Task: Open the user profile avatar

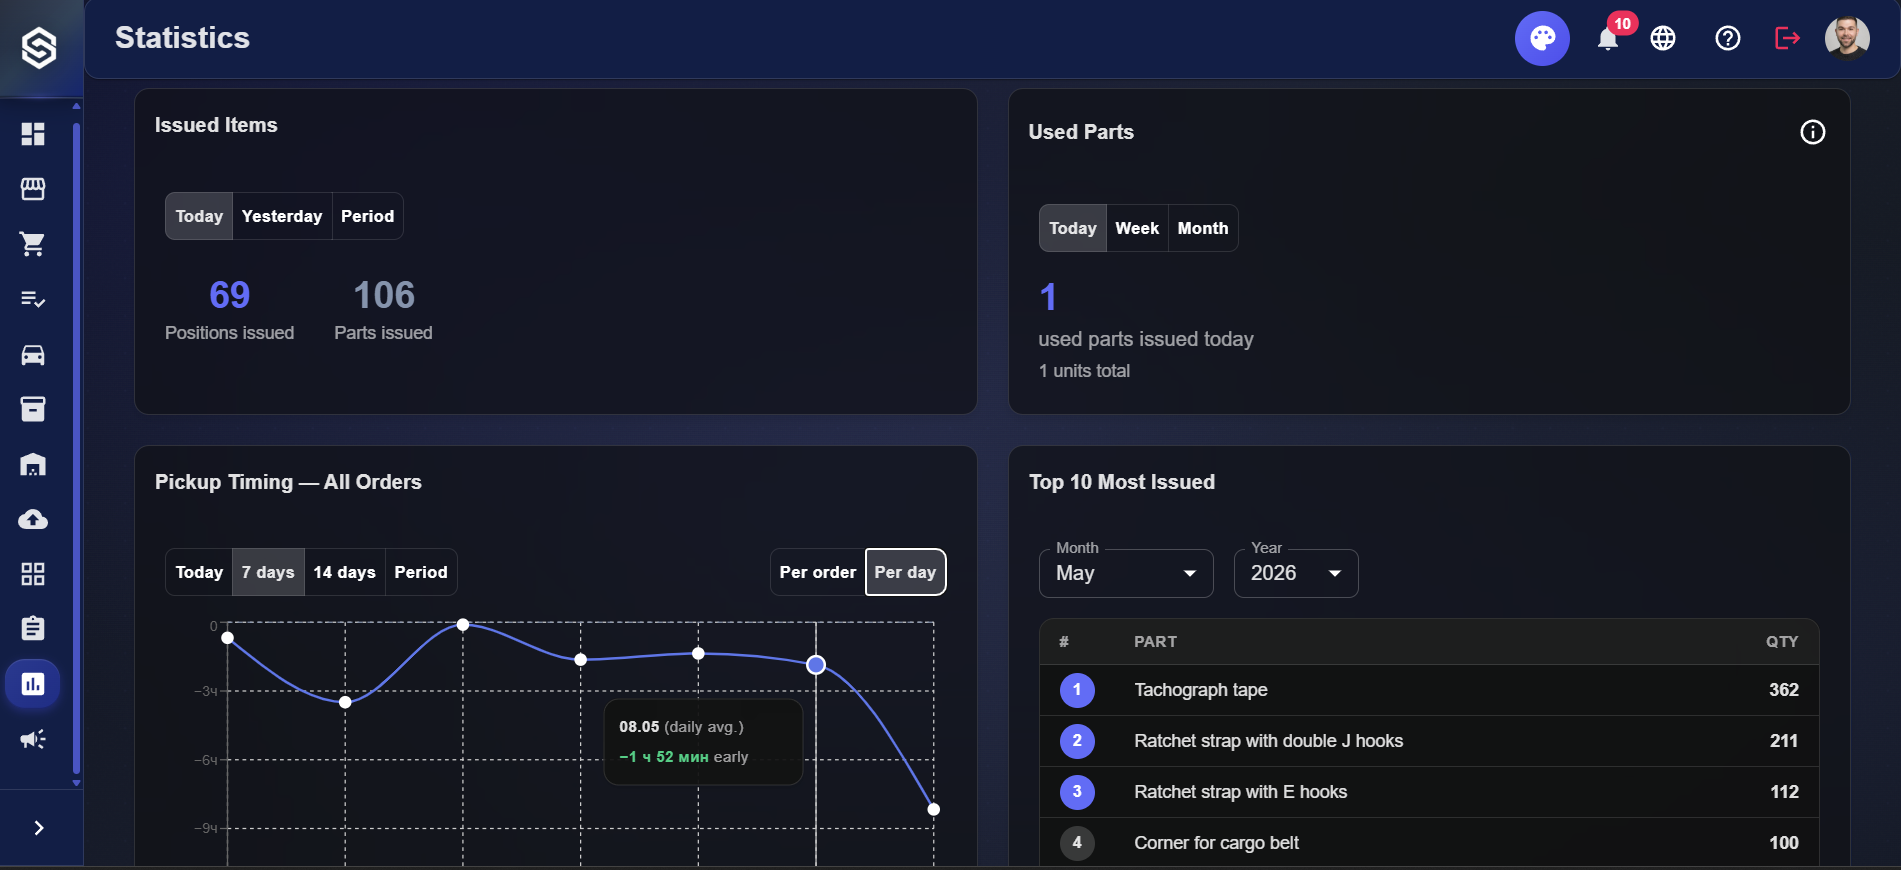Action: (1847, 38)
